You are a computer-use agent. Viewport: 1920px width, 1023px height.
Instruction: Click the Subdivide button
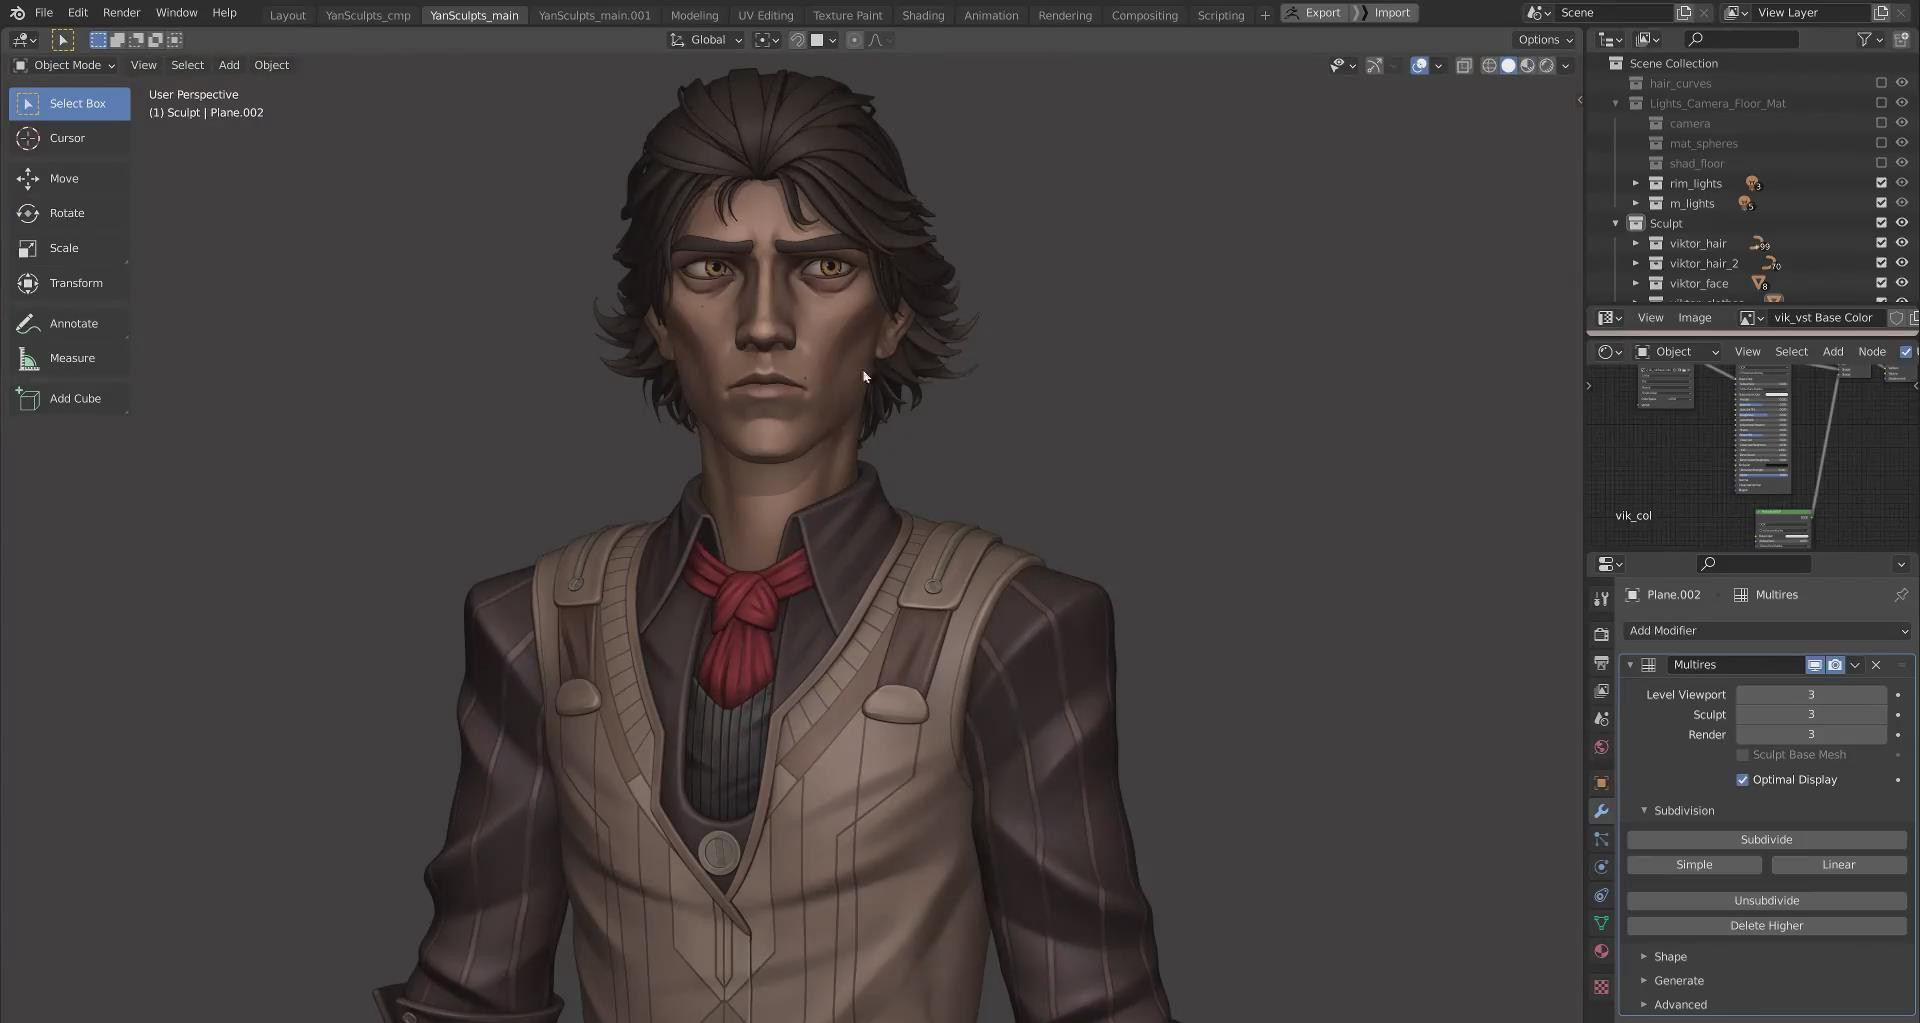[x=1766, y=840]
